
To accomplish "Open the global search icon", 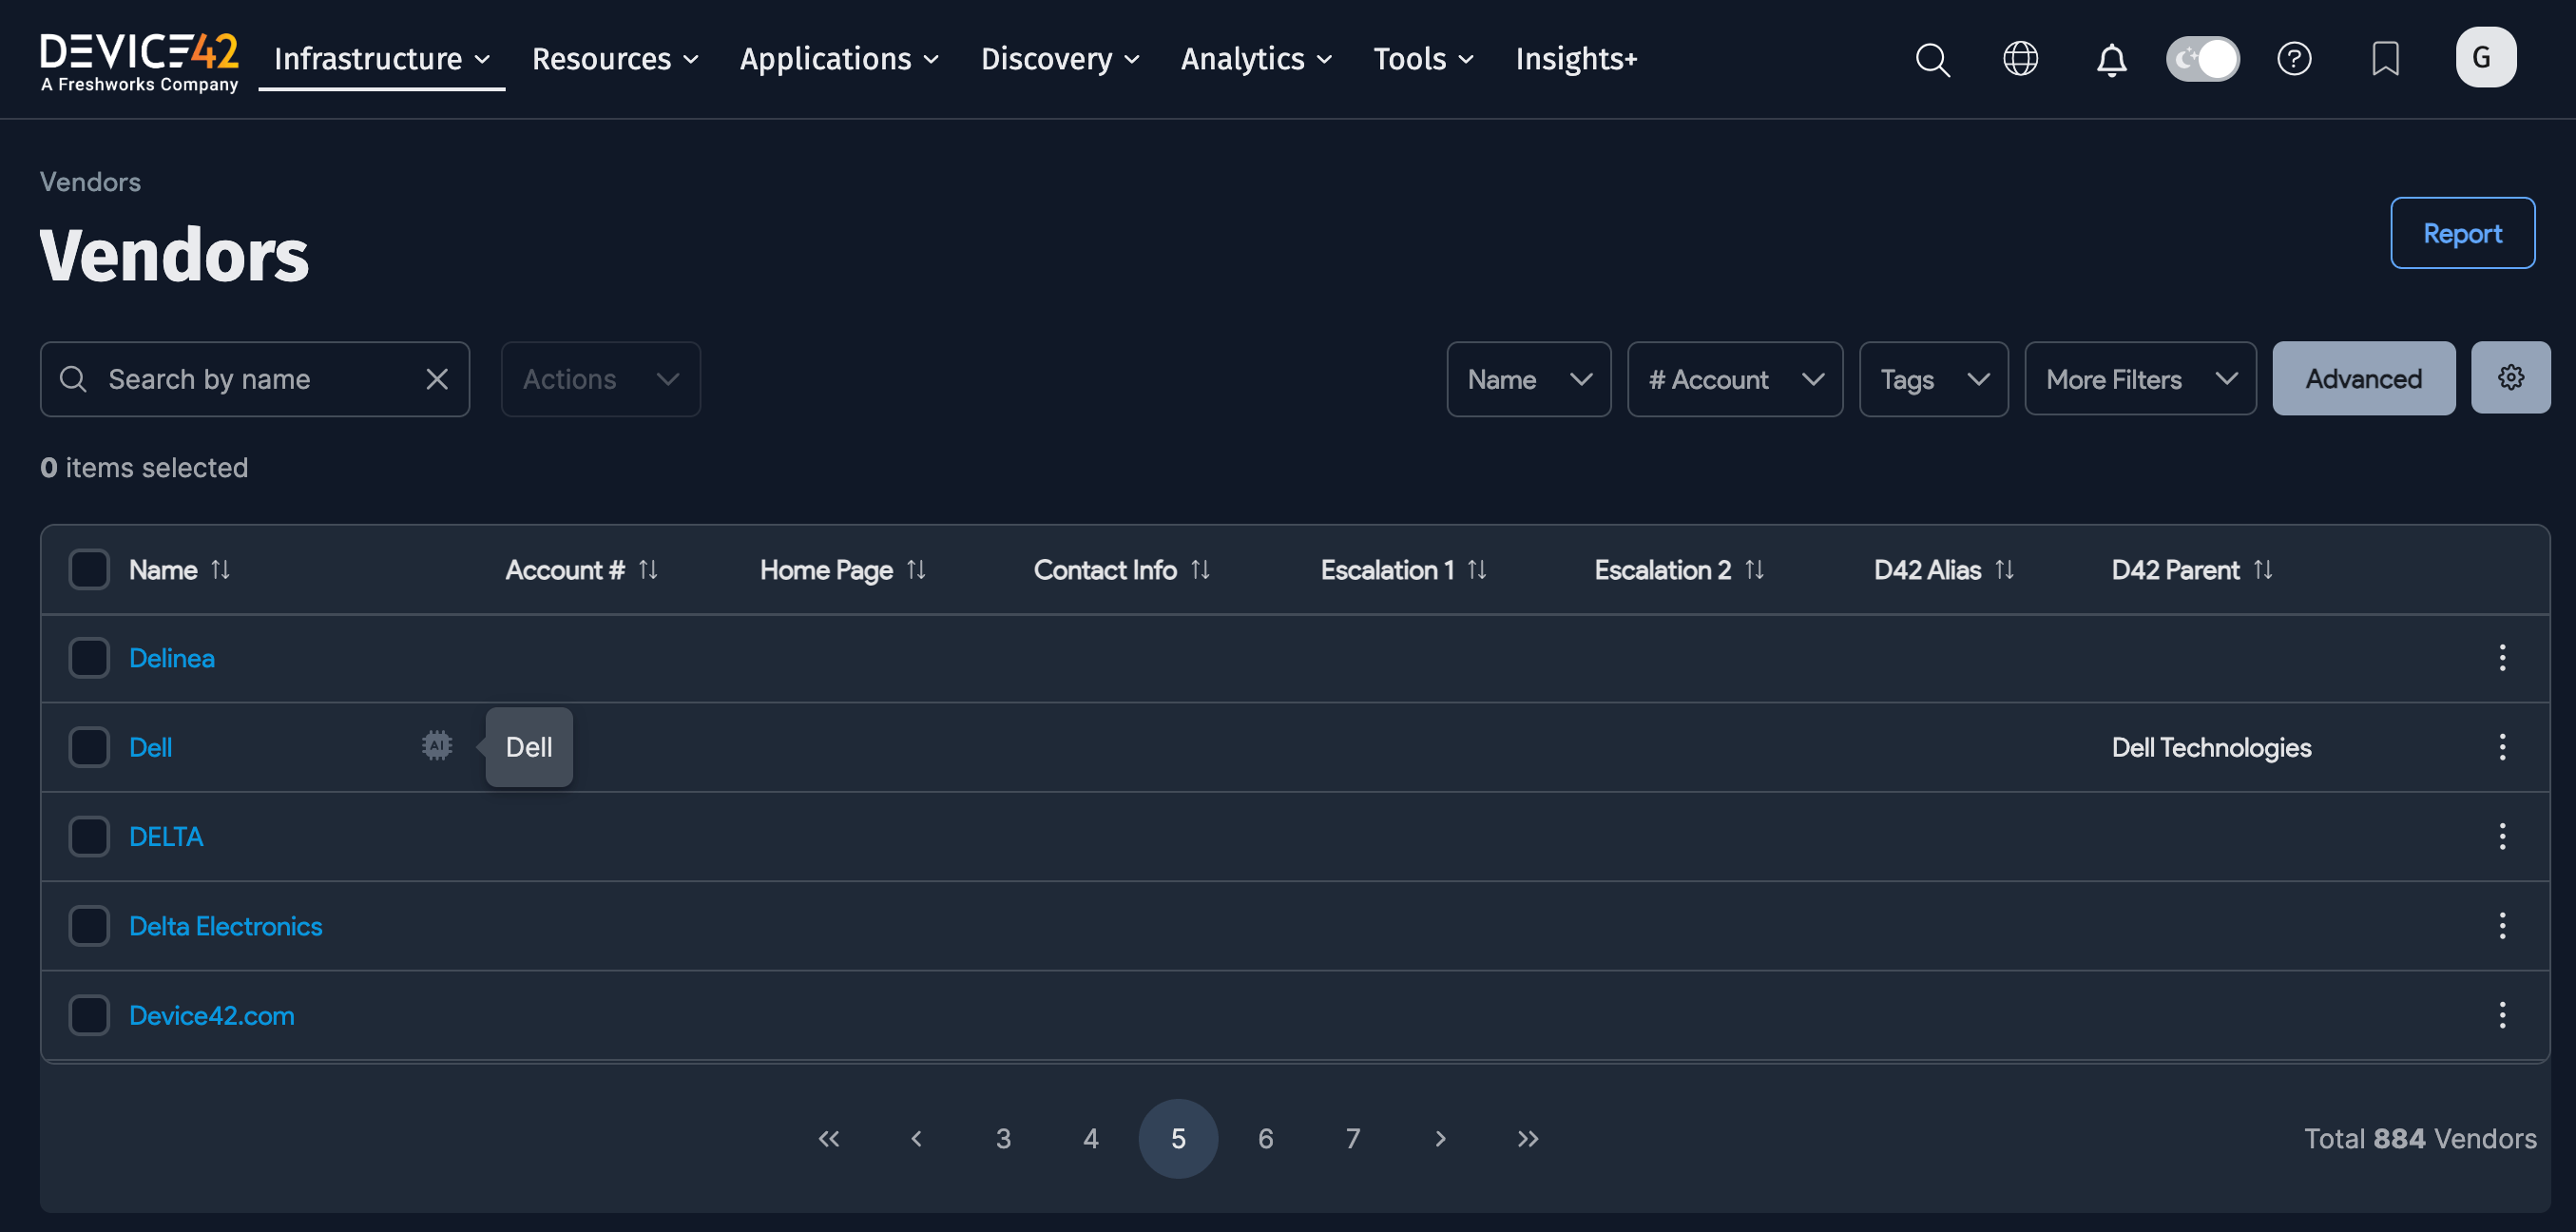I will click(1932, 59).
